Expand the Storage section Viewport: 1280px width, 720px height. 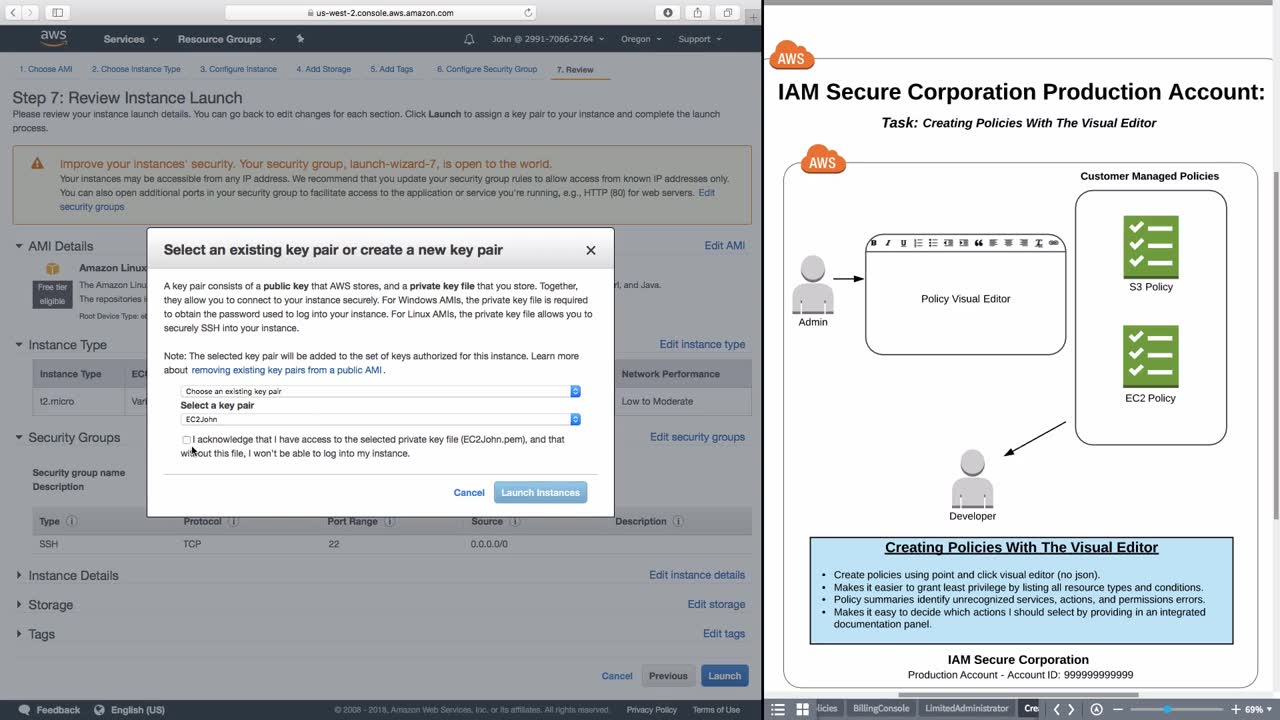(x=19, y=605)
